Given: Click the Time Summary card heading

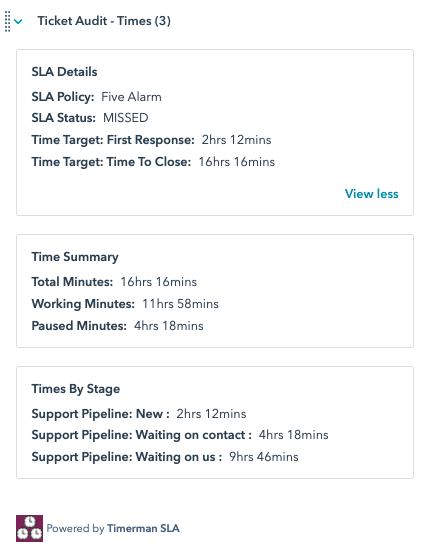Looking at the screenshot, I should (75, 257).
